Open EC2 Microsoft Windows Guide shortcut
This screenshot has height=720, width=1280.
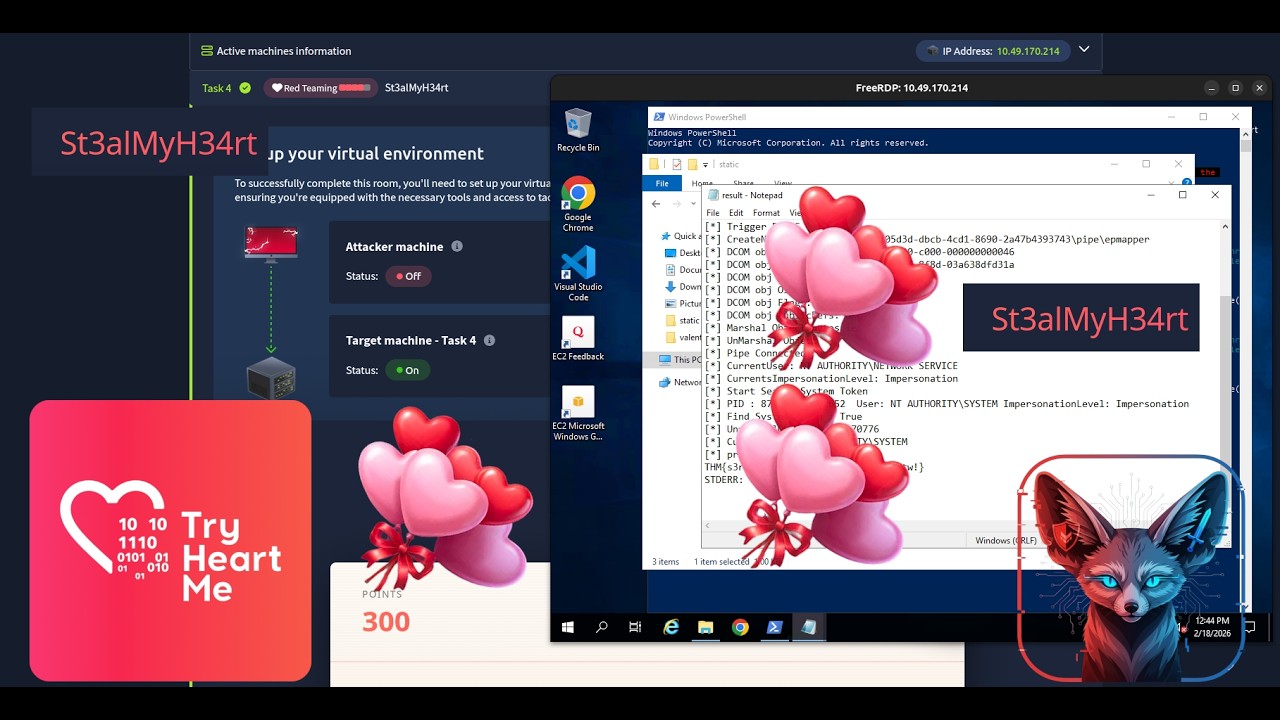[x=578, y=413]
